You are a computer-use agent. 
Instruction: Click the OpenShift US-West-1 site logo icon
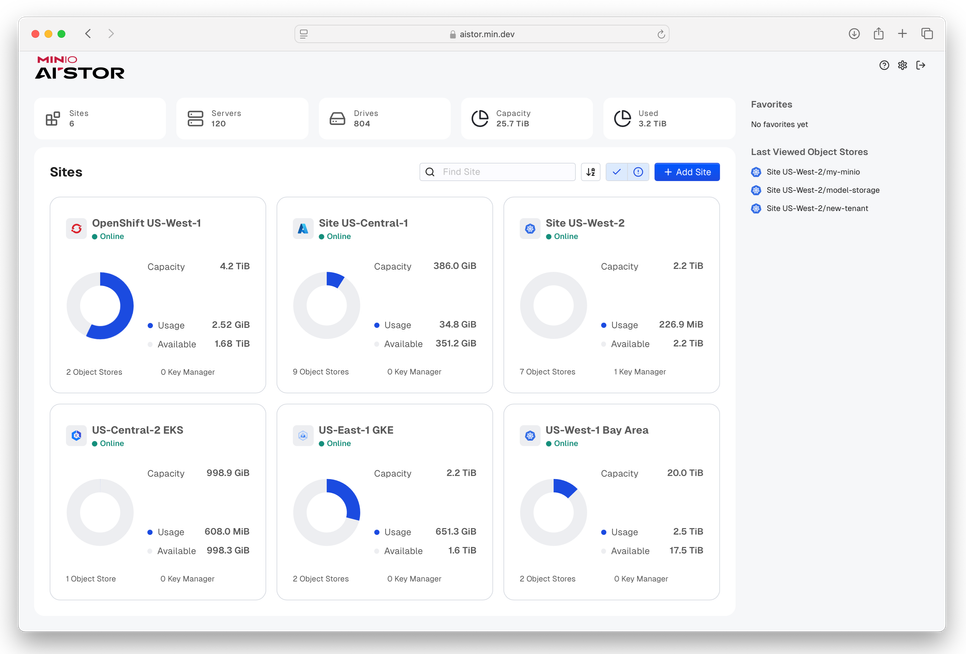pos(76,229)
